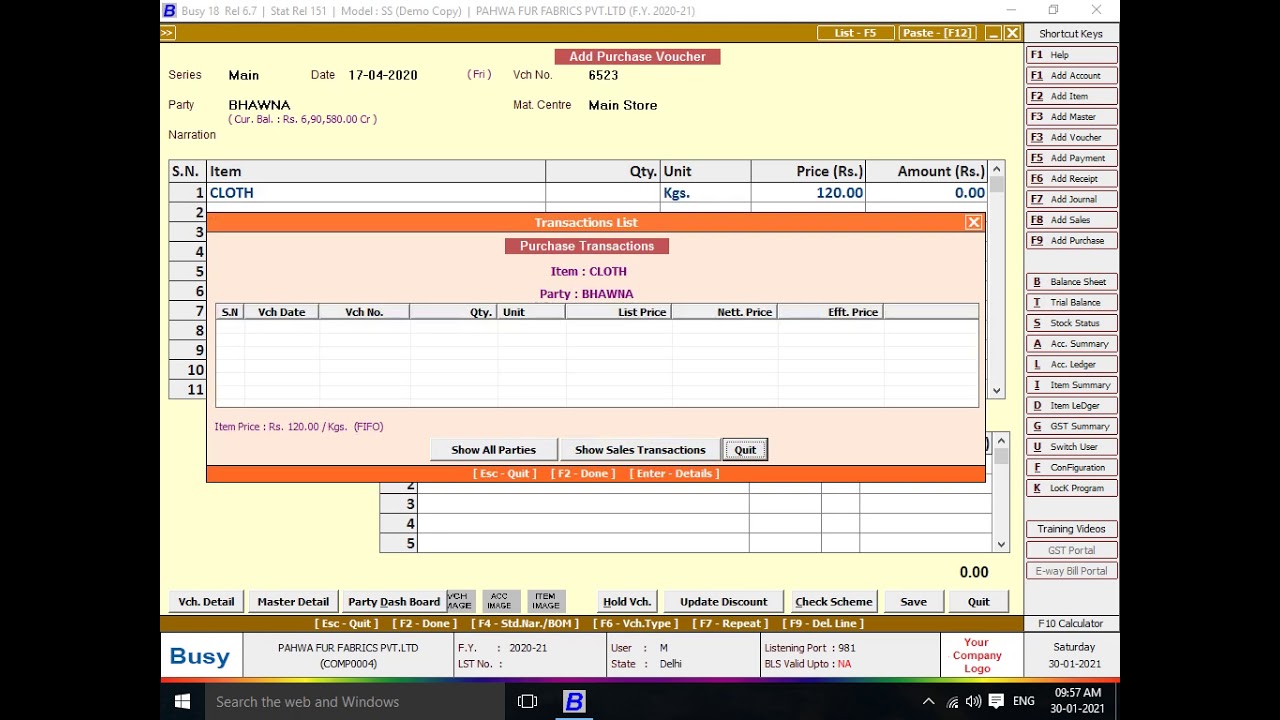Open GST Portal link
The image size is (1280, 720).
(1072, 550)
